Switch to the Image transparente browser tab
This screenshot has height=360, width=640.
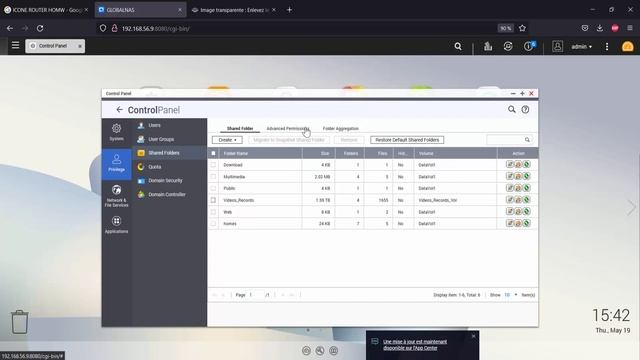tap(234, 10)
